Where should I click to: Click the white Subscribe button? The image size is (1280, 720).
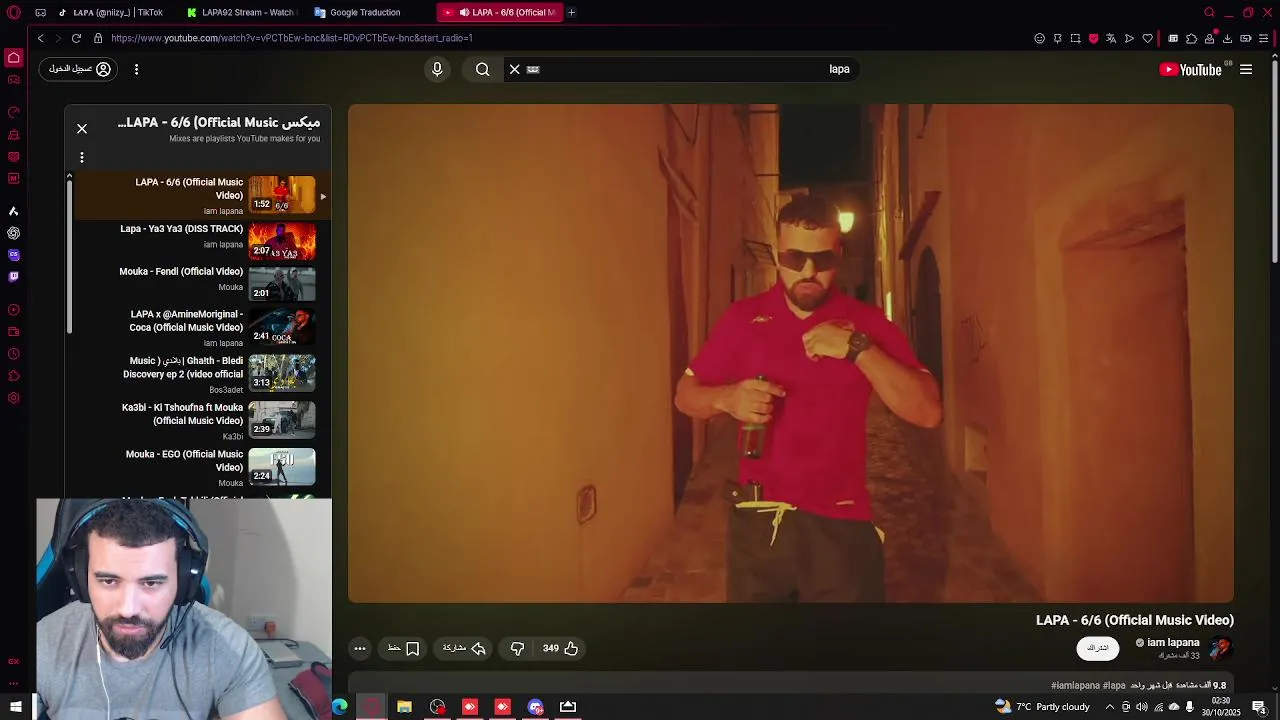pos(1098,648)
